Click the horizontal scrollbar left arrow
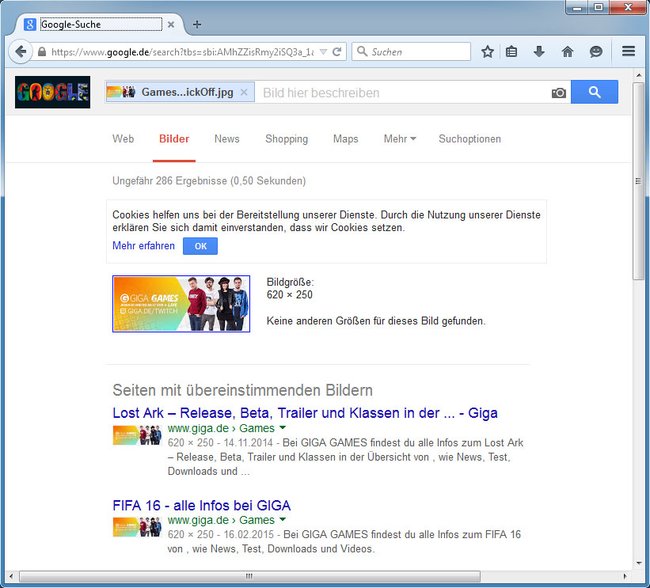 [12, 576]
